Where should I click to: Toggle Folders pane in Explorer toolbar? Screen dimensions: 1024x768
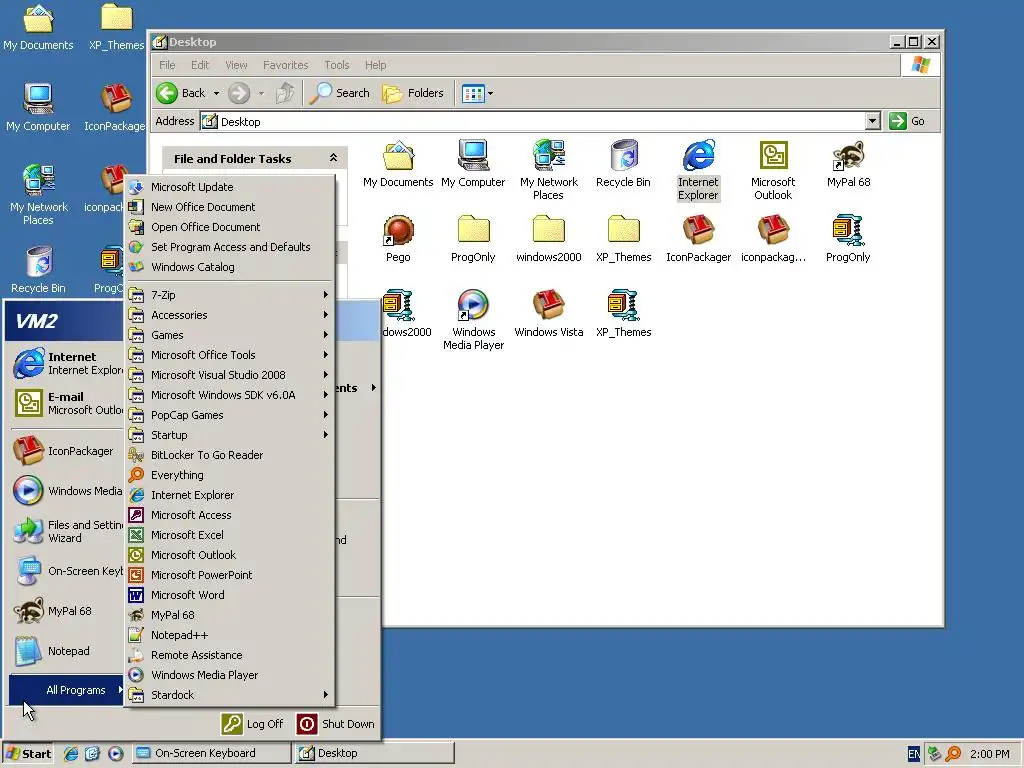[x=413, y=93]
